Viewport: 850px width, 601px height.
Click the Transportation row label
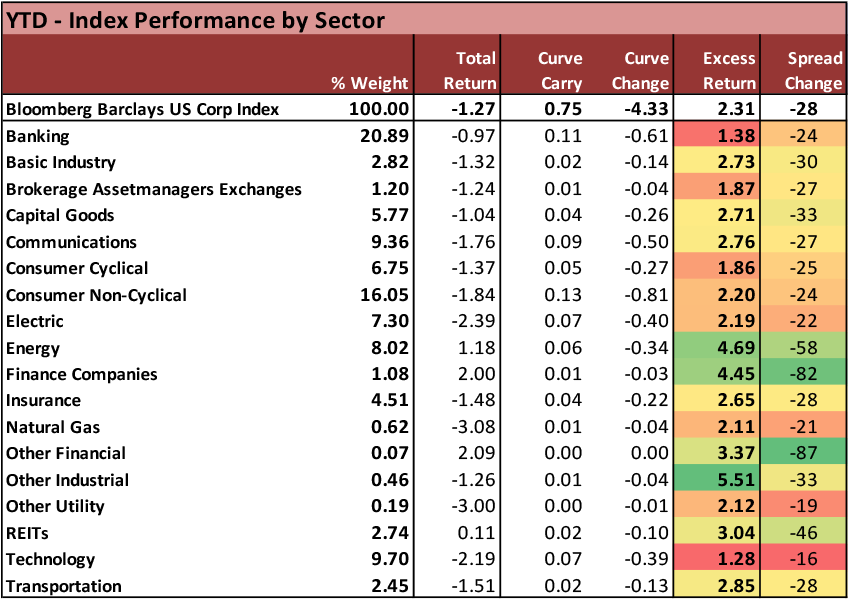[64, 586]
